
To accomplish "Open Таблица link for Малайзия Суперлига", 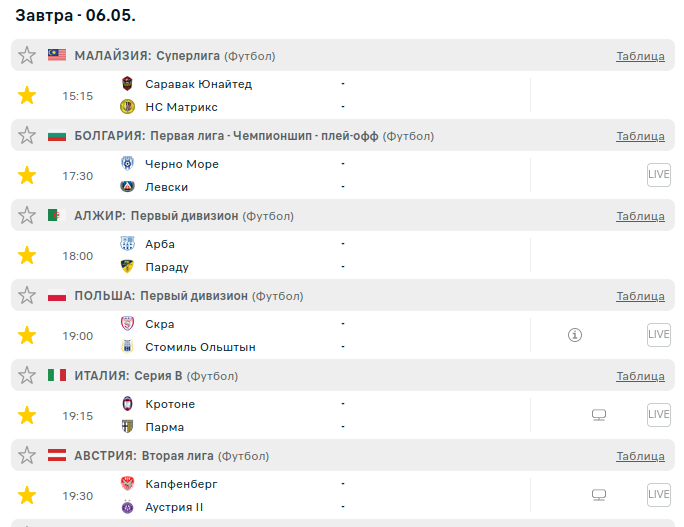I will coord(640,56).
